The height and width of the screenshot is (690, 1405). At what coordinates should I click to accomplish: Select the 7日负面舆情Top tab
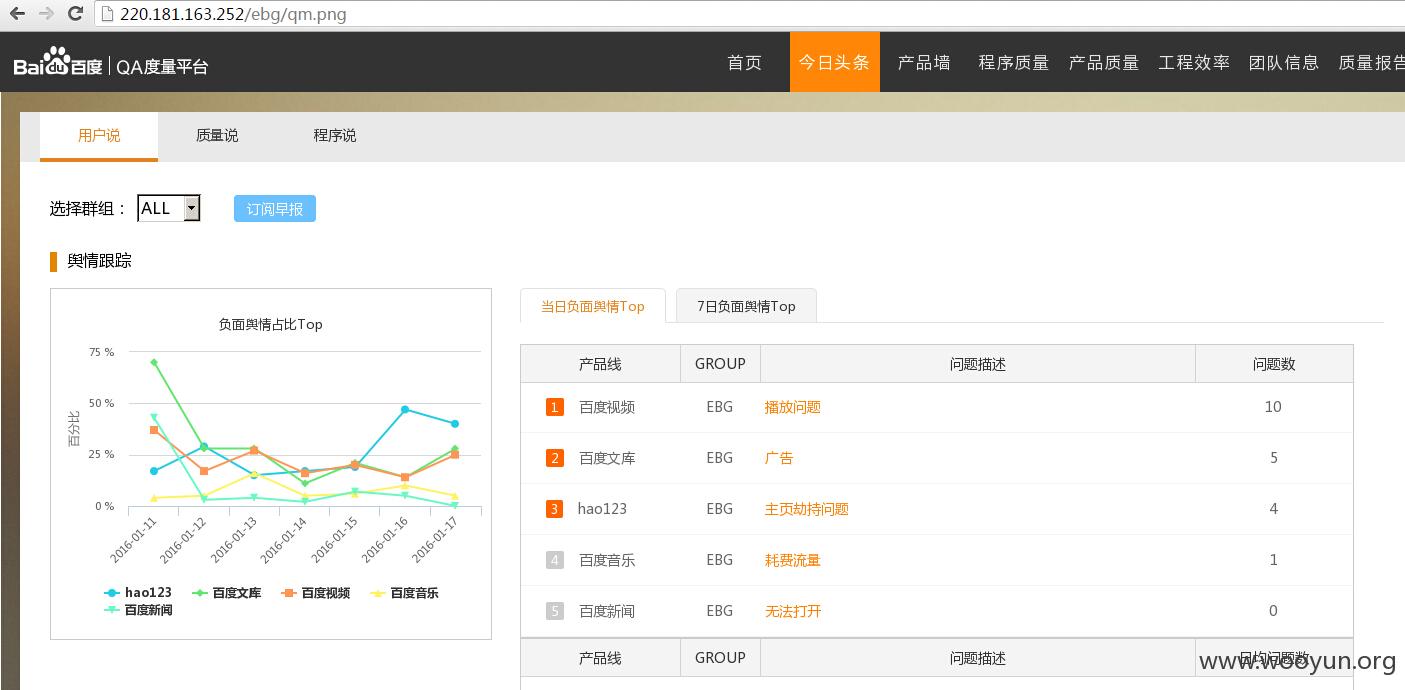tap(746, 306)
